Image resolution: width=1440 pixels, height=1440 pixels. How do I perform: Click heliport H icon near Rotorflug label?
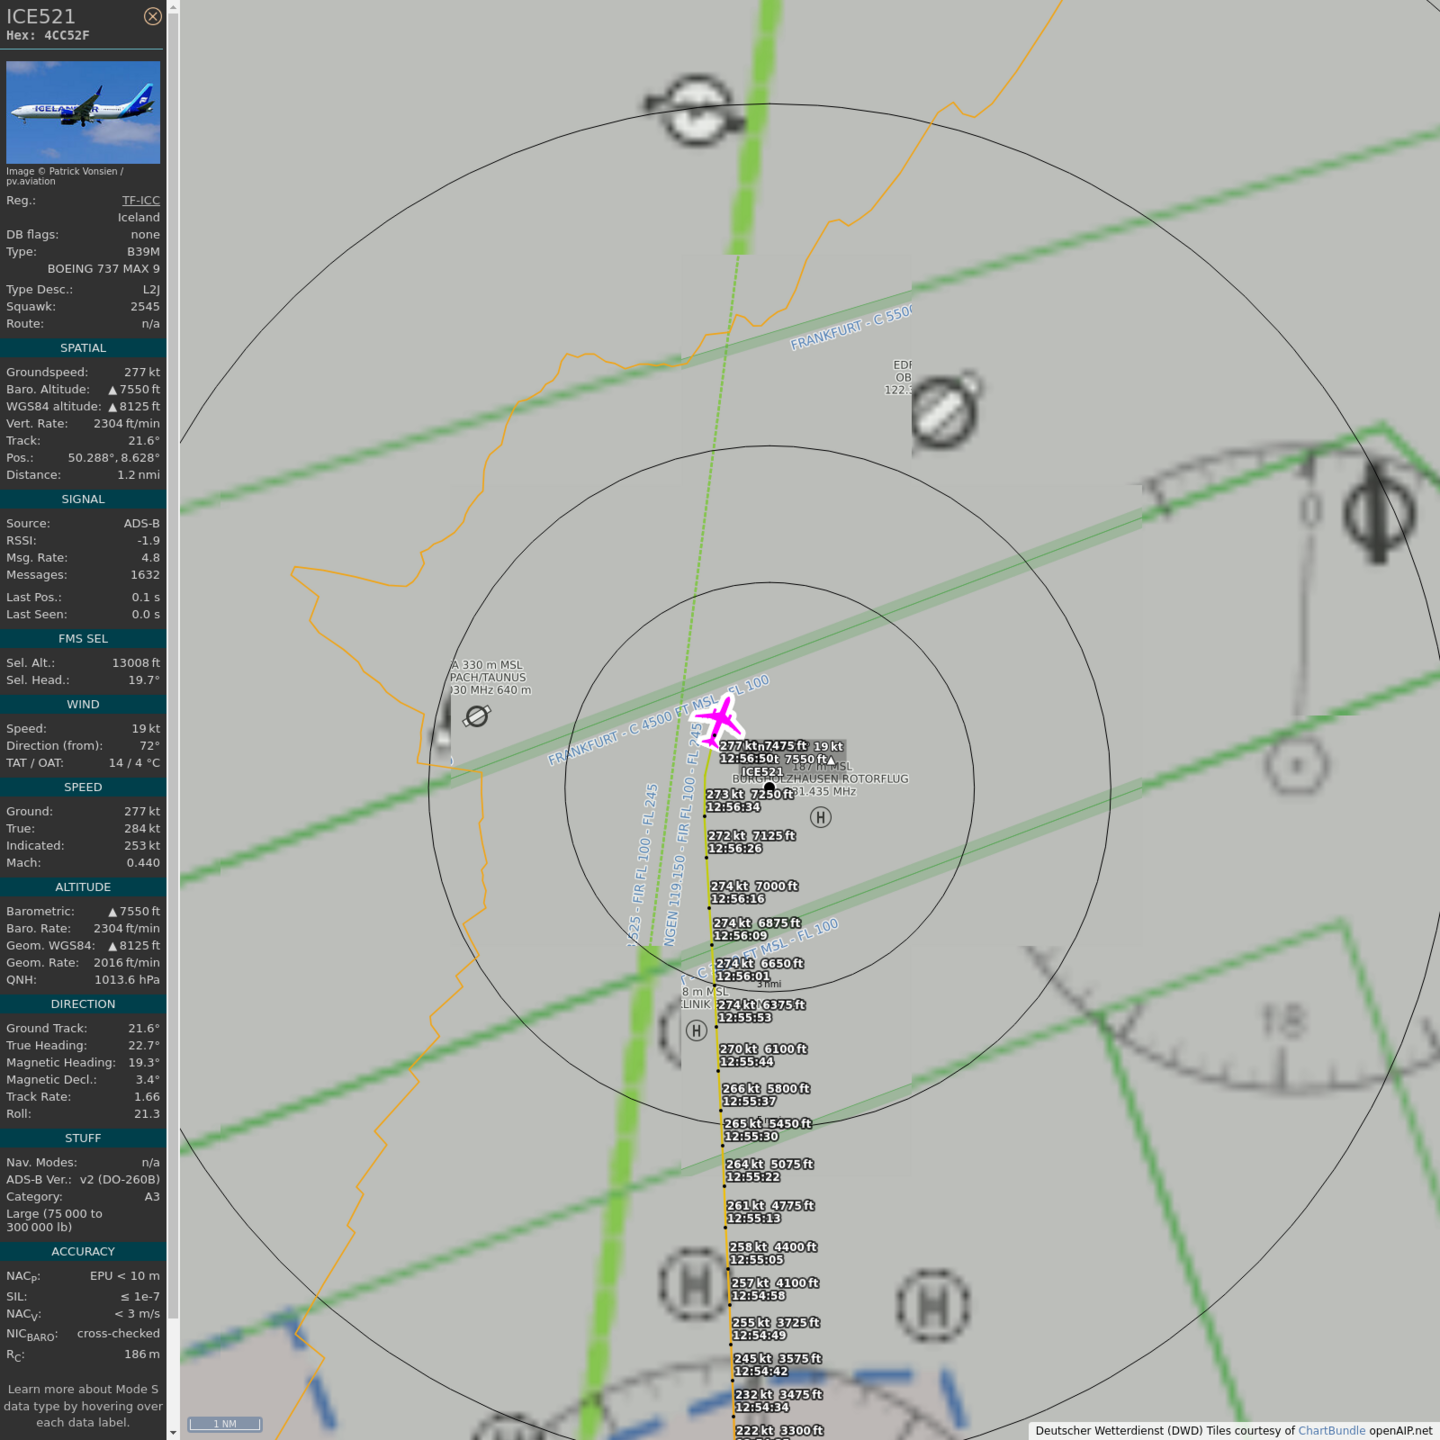coord(820,818)
